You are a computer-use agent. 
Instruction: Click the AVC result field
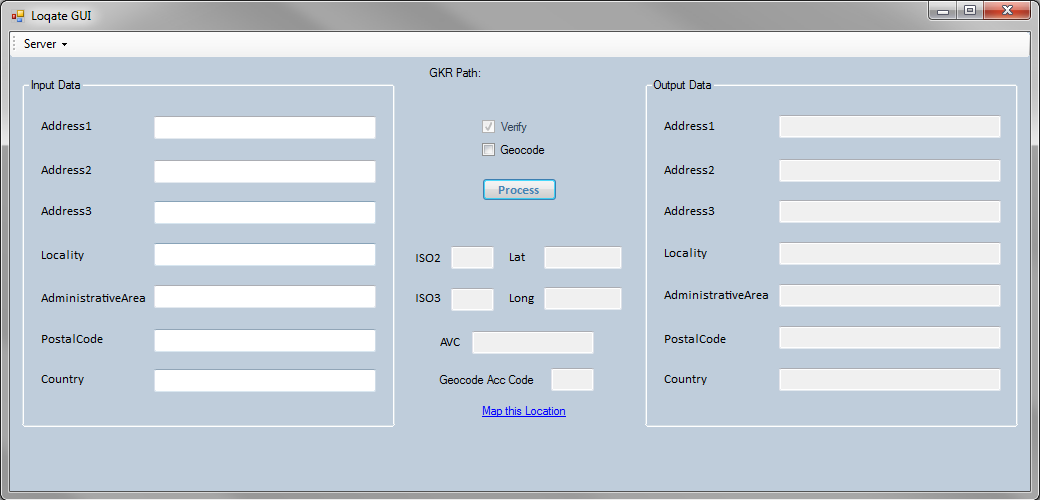point(533,342)
